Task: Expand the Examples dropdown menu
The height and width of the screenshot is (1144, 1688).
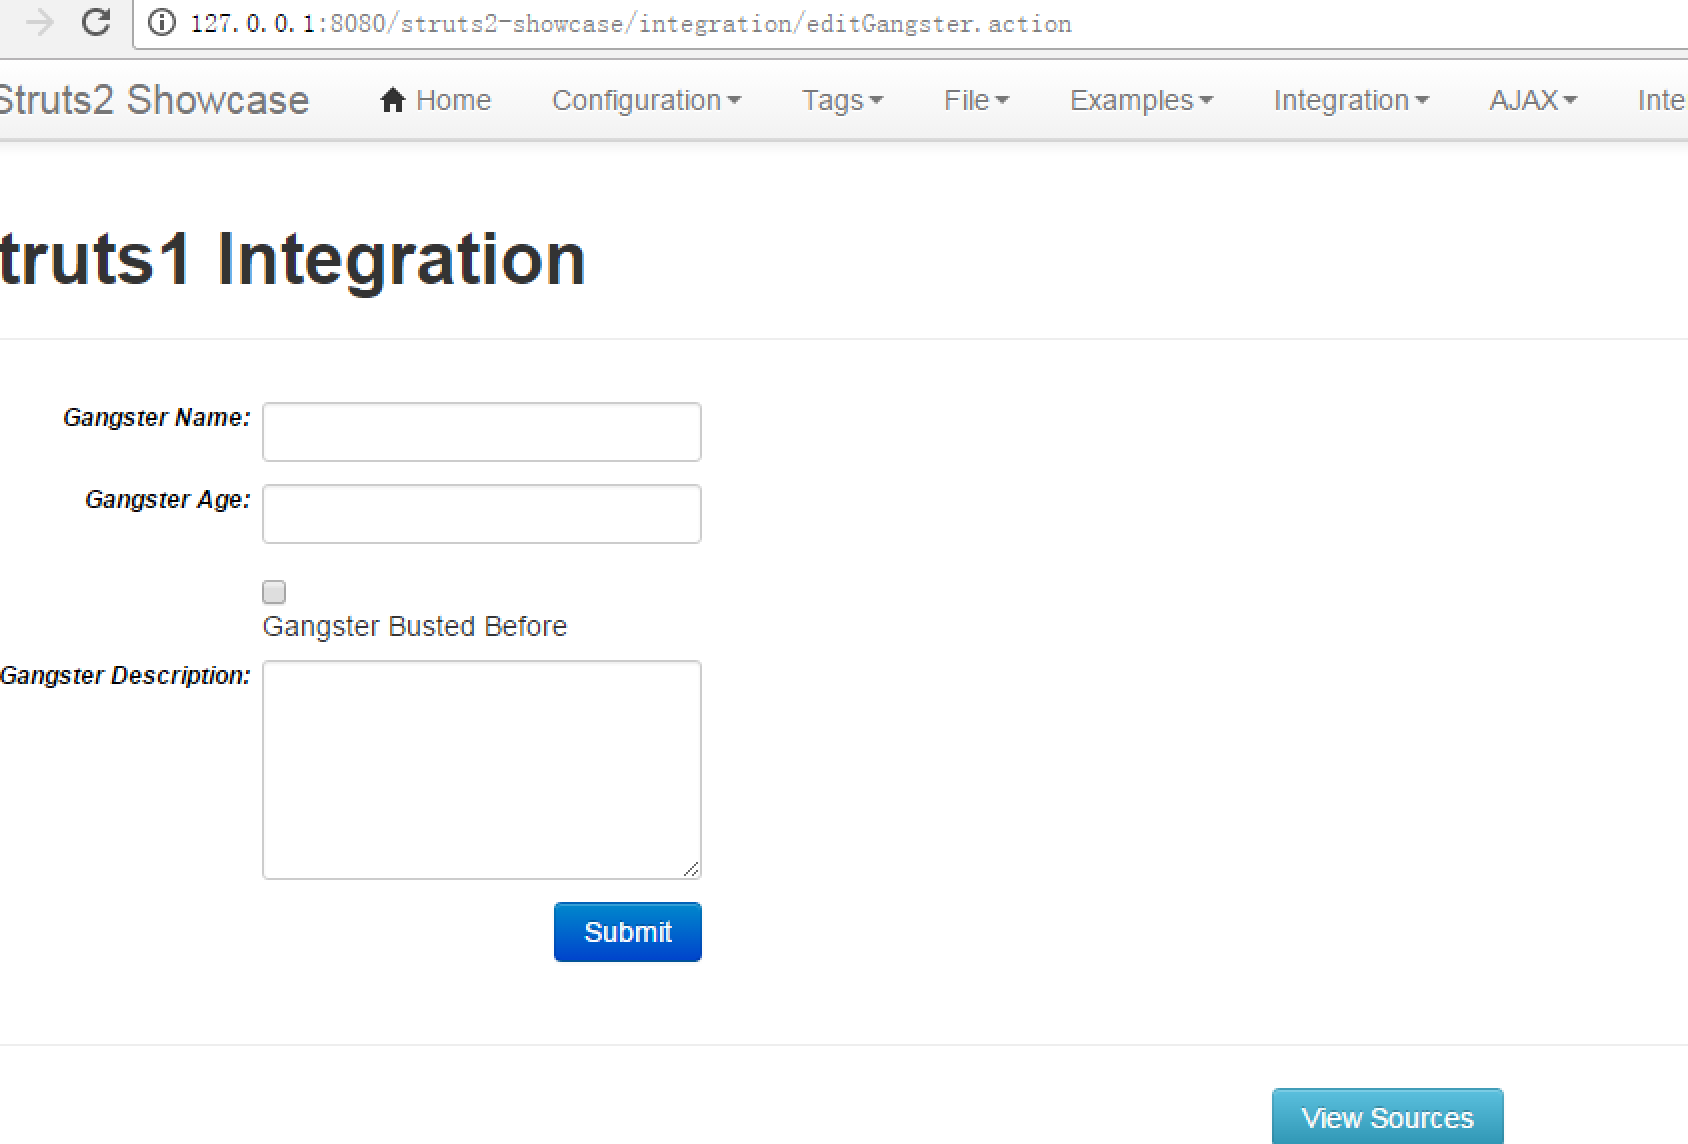Action: coord(1141,100)
